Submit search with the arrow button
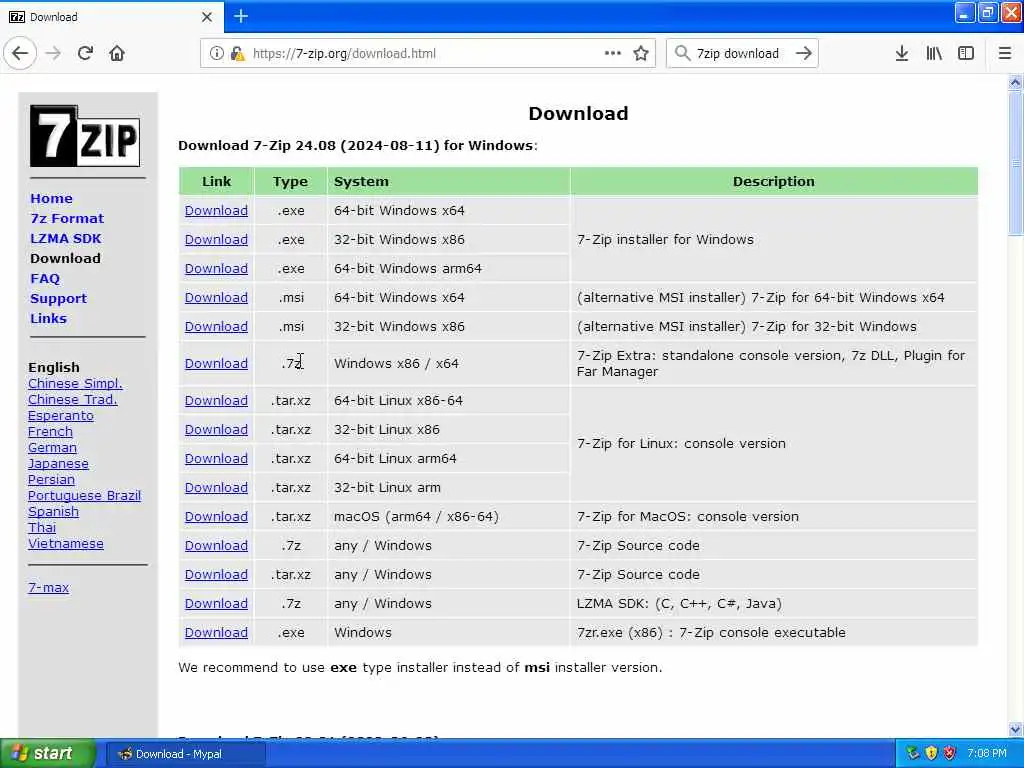 click(804, 53)
